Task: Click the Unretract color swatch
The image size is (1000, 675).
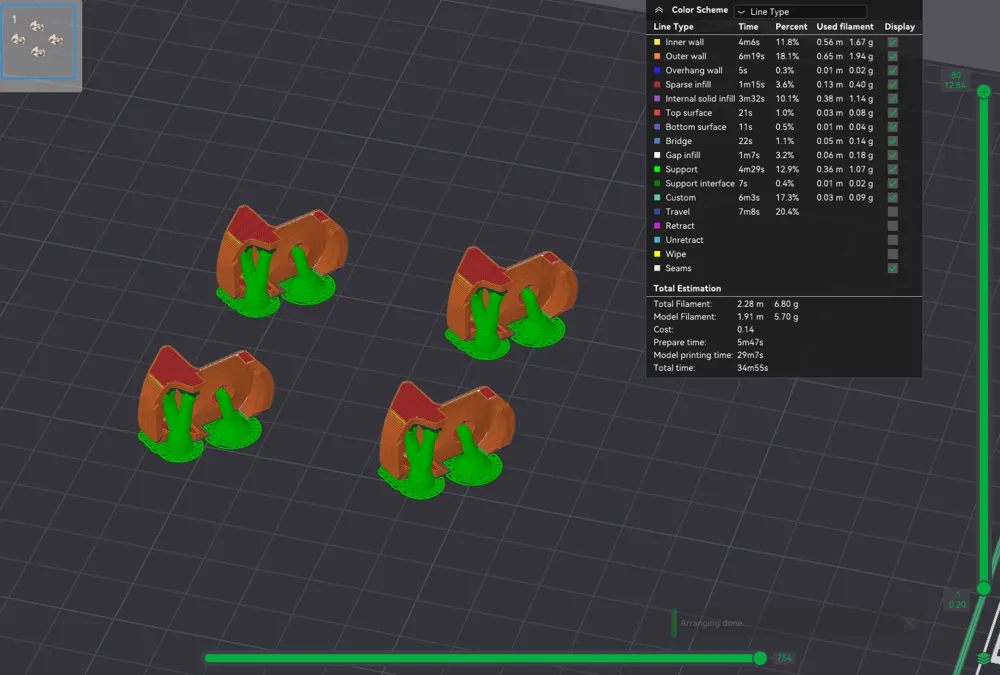Action: 657,240
